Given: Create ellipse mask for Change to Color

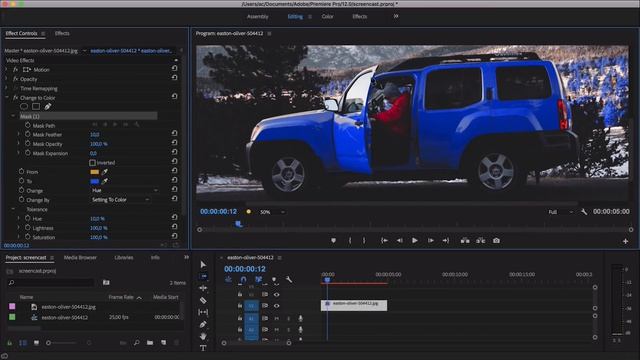Looking at the screenshot, I should pos(24,107).
